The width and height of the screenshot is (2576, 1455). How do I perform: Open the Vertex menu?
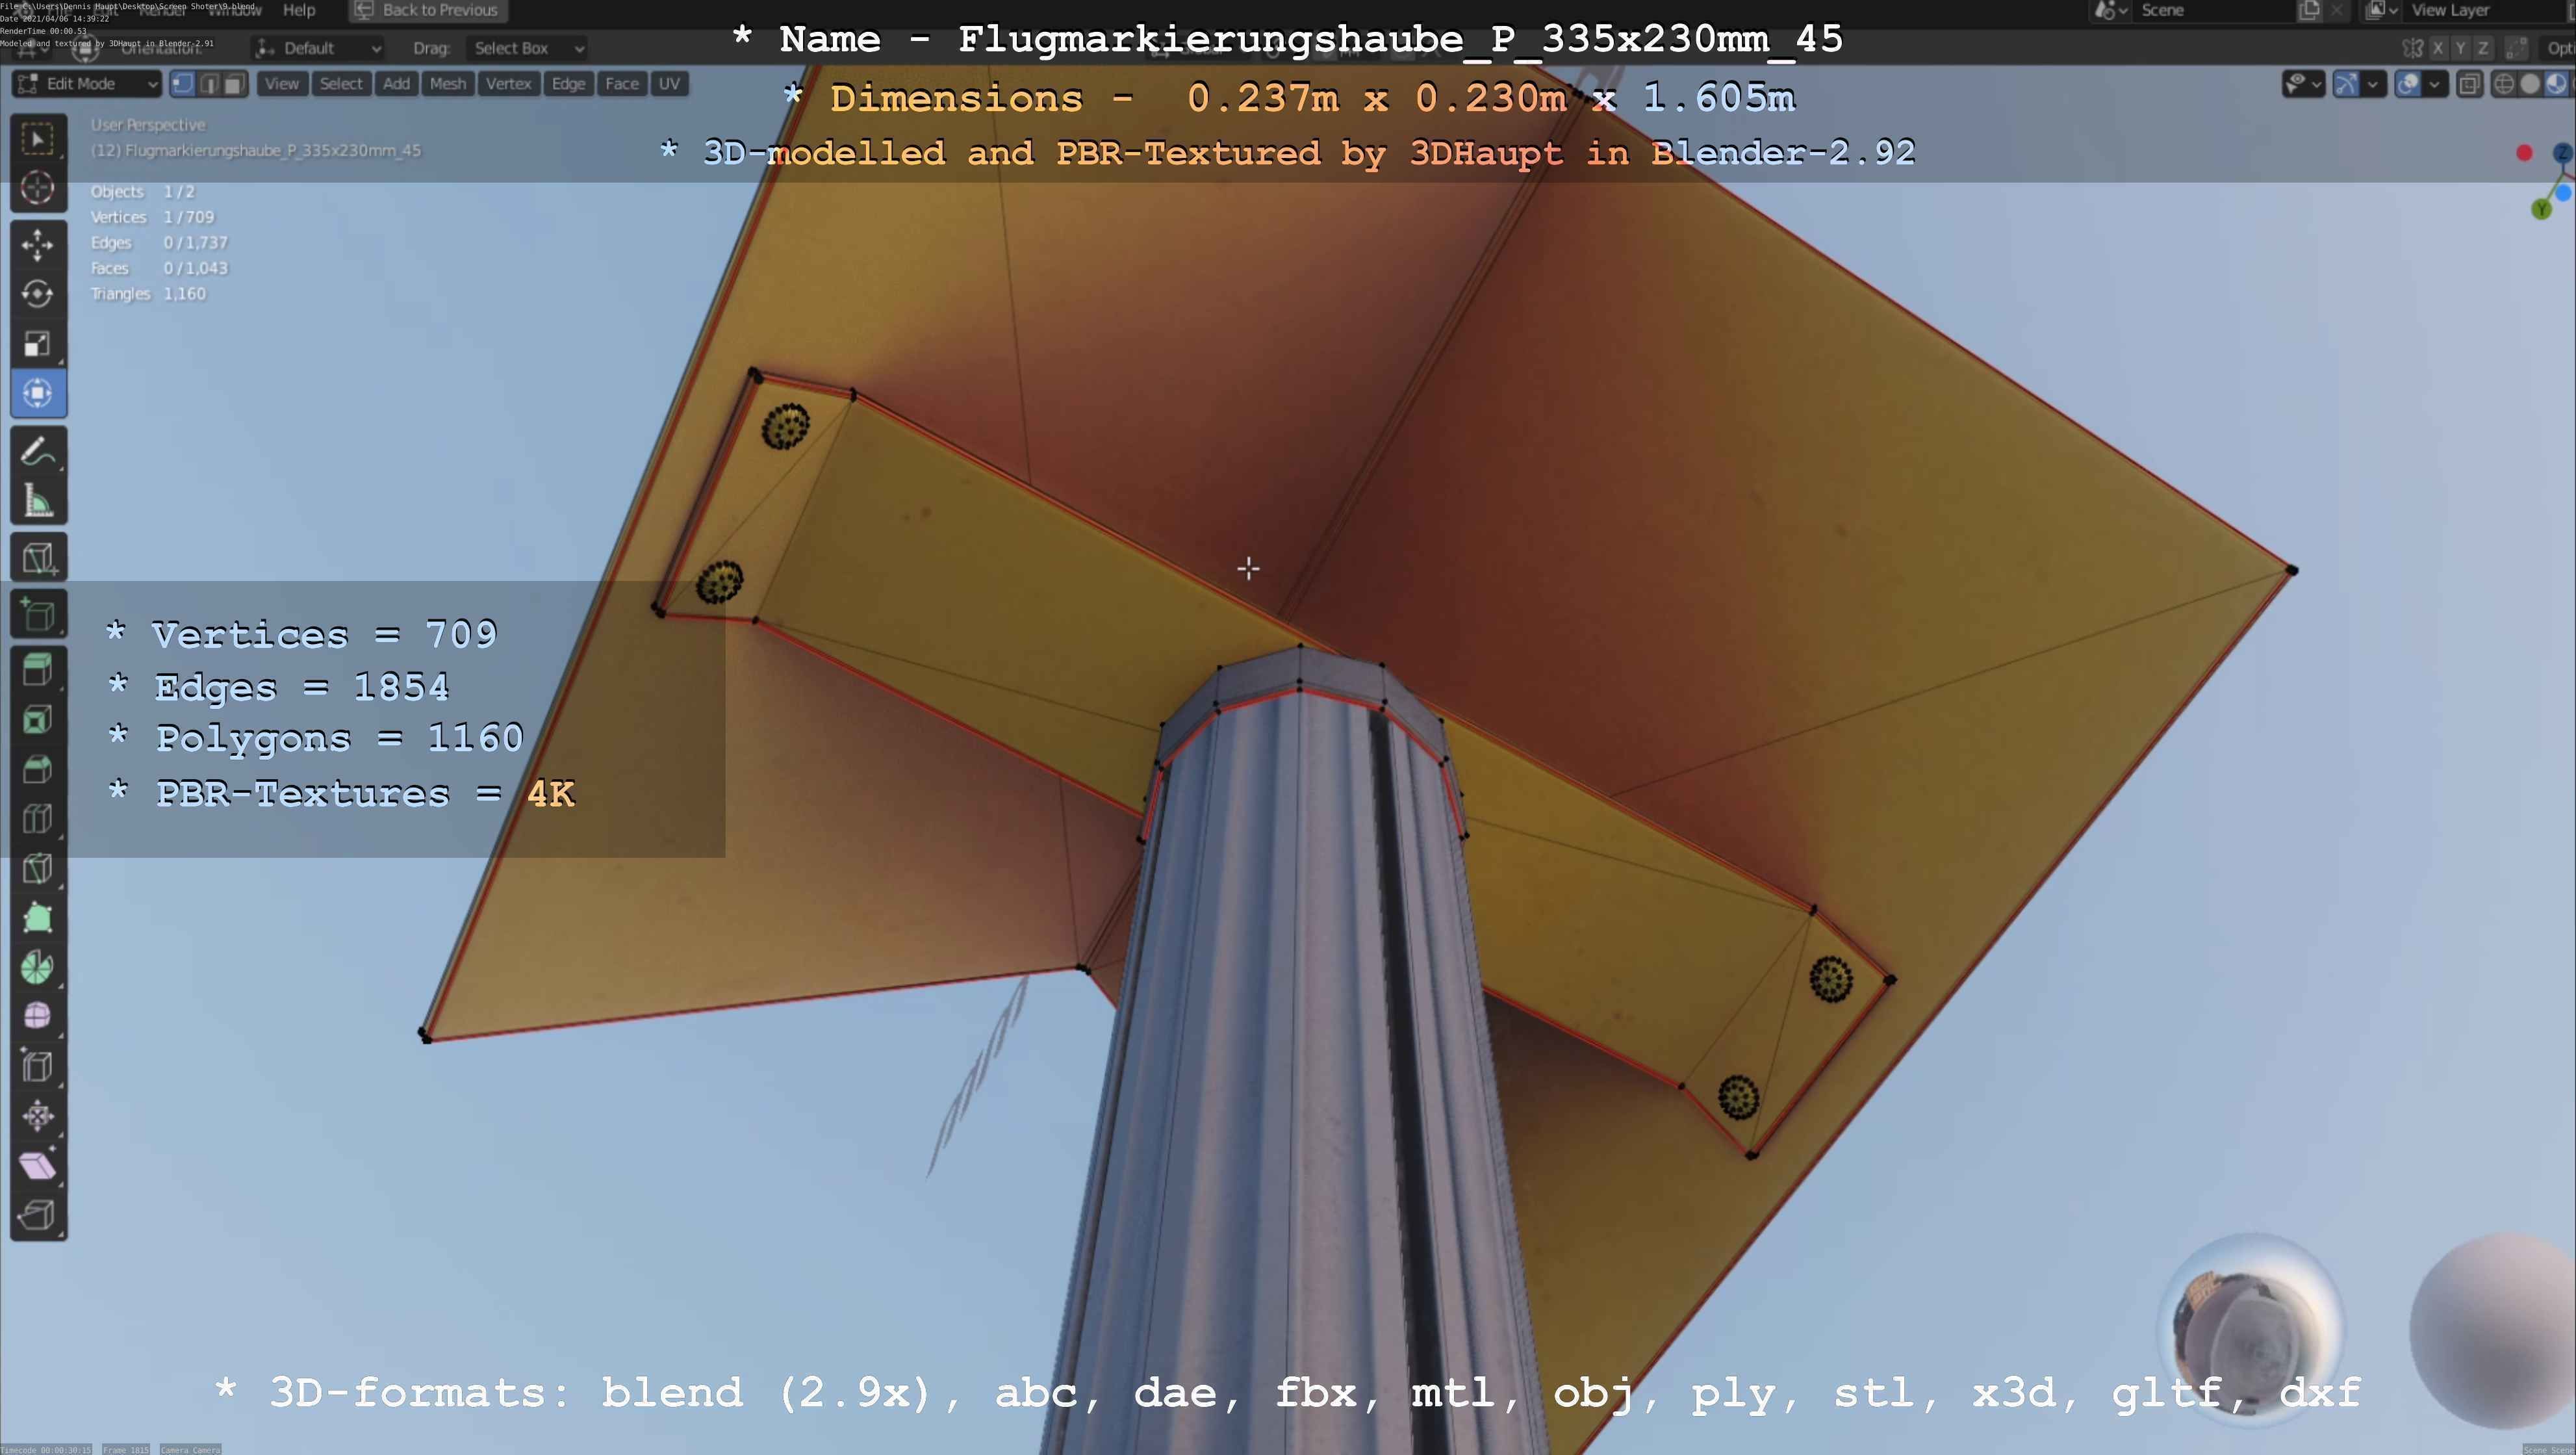508,84
